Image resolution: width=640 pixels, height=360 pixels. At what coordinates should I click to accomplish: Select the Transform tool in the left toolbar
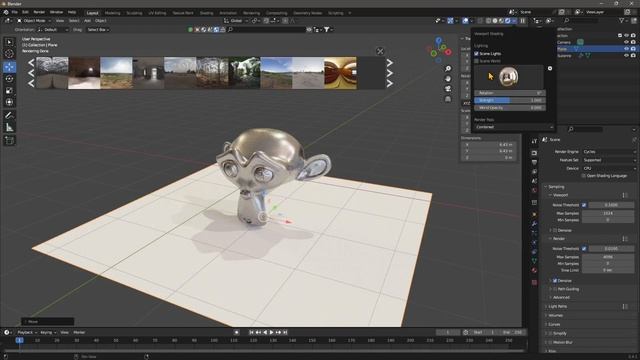(9, 102)
